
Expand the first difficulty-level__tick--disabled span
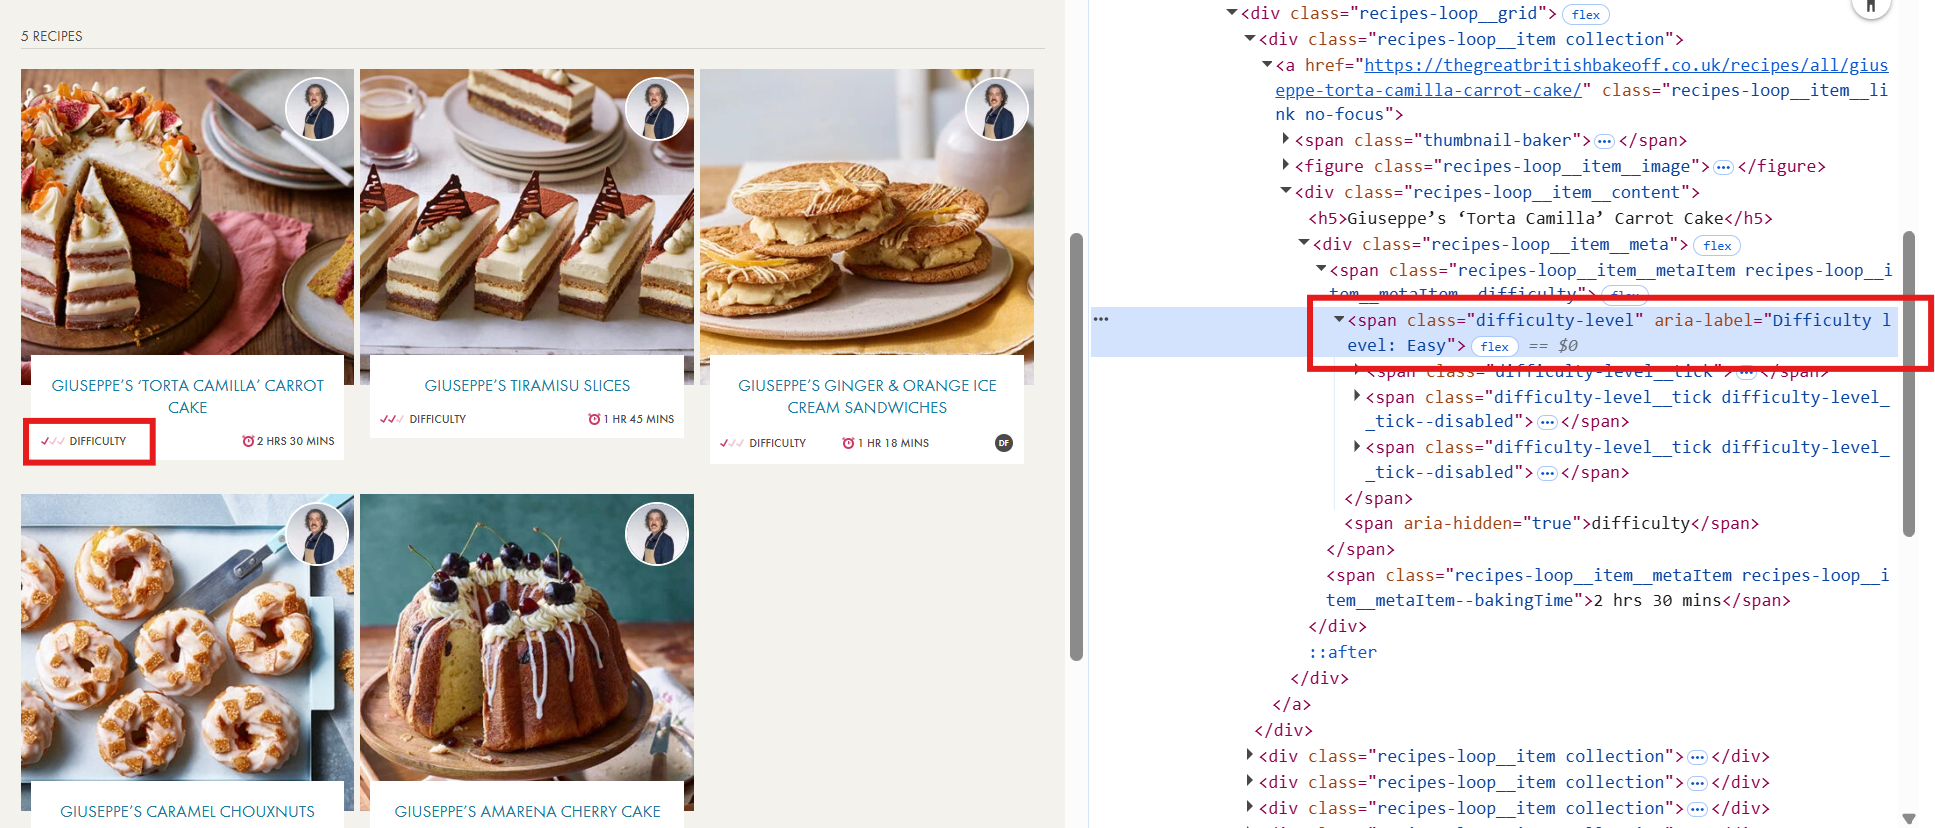click(1357, 396)
